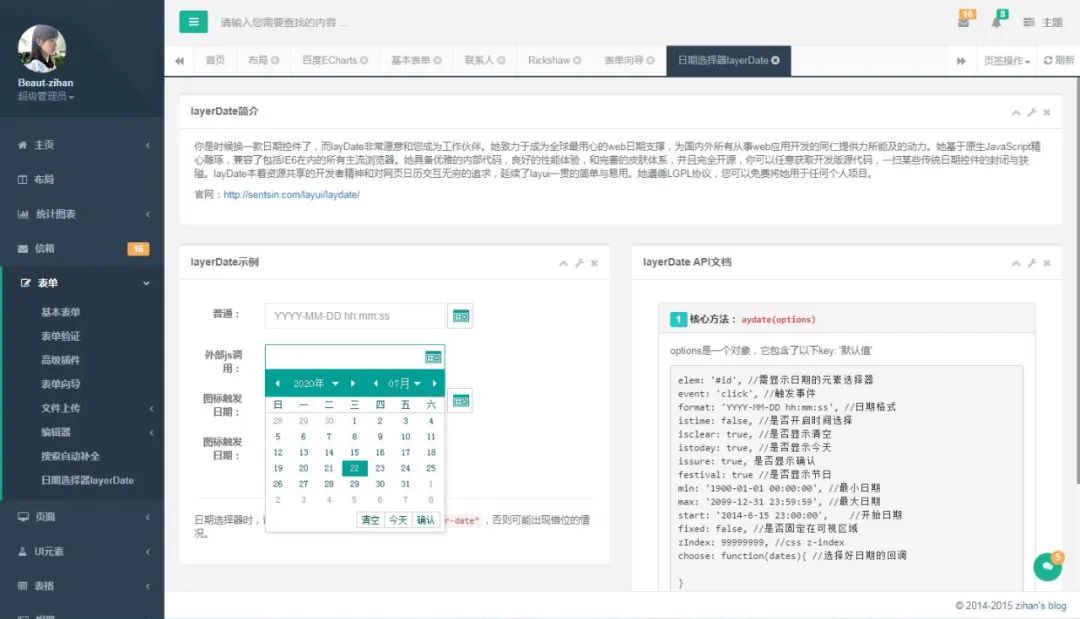Image resolution: width=1080 pixels, height=619 pixels.
Task: Expand 文件上传 sidebar submenu
Action: pos(83,408)
